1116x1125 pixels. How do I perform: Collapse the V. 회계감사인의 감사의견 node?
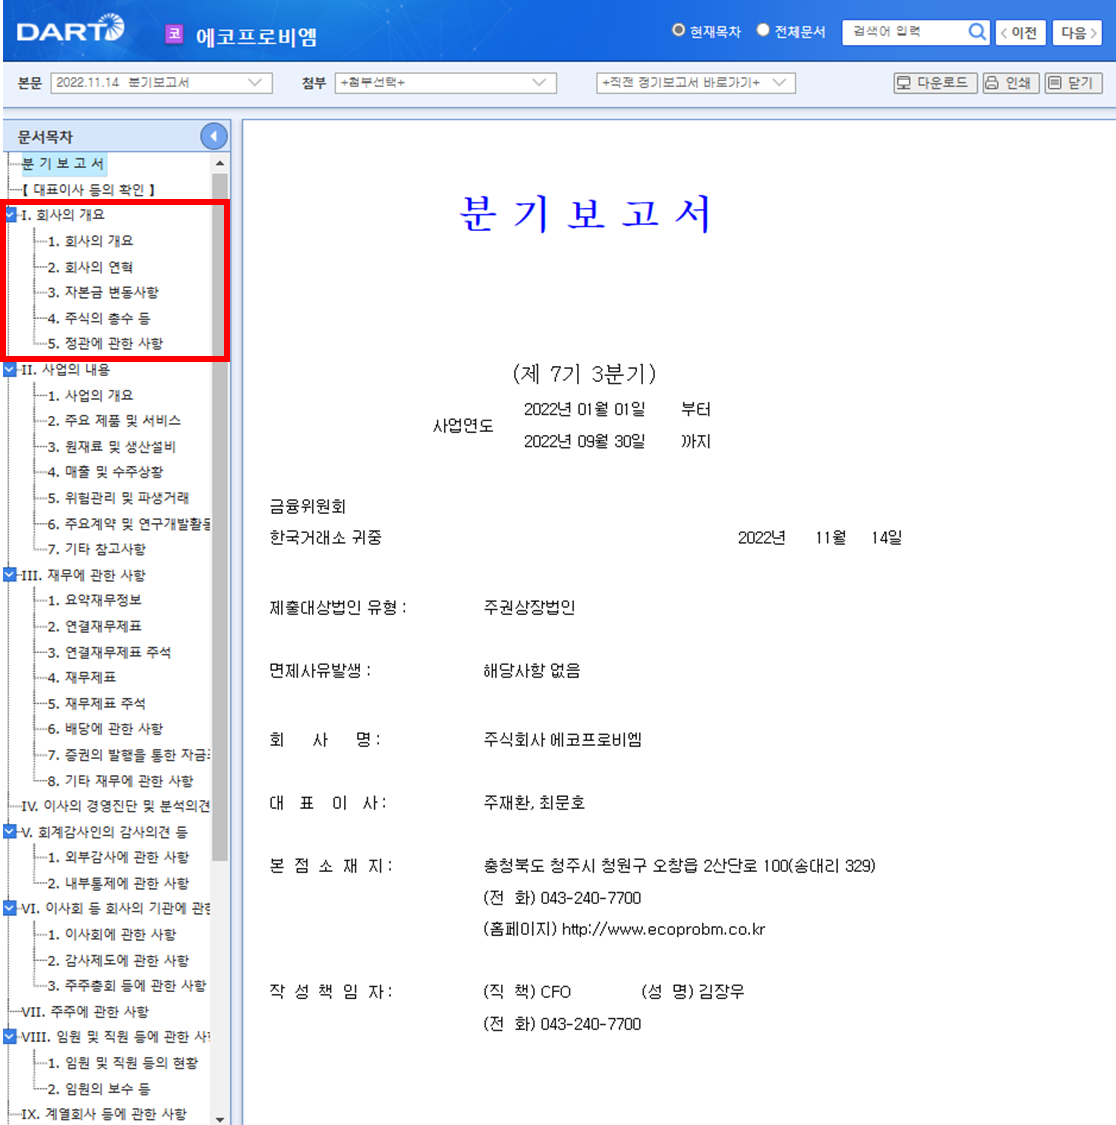[x=10, y=831]
